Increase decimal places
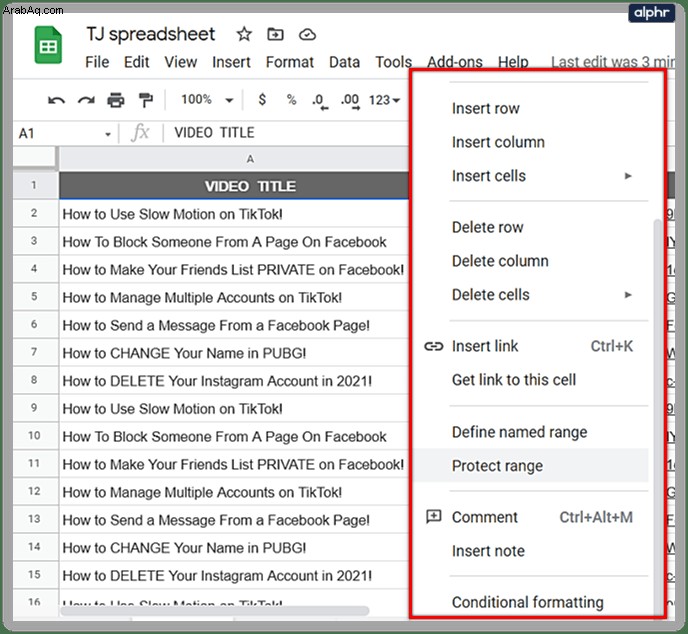Image resolution: width=688 pixels, height=634 pixels. (x=350, y=101)
